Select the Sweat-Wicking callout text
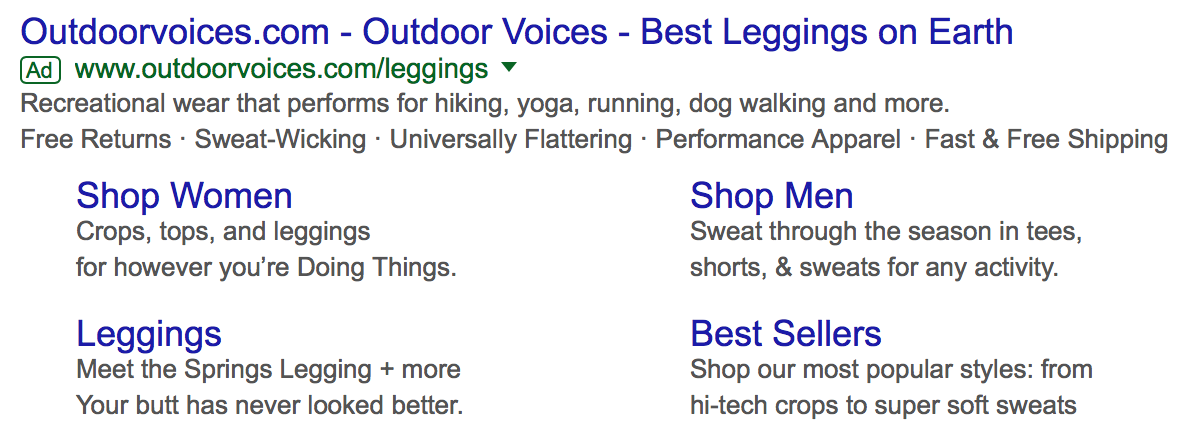 point(280,139)
